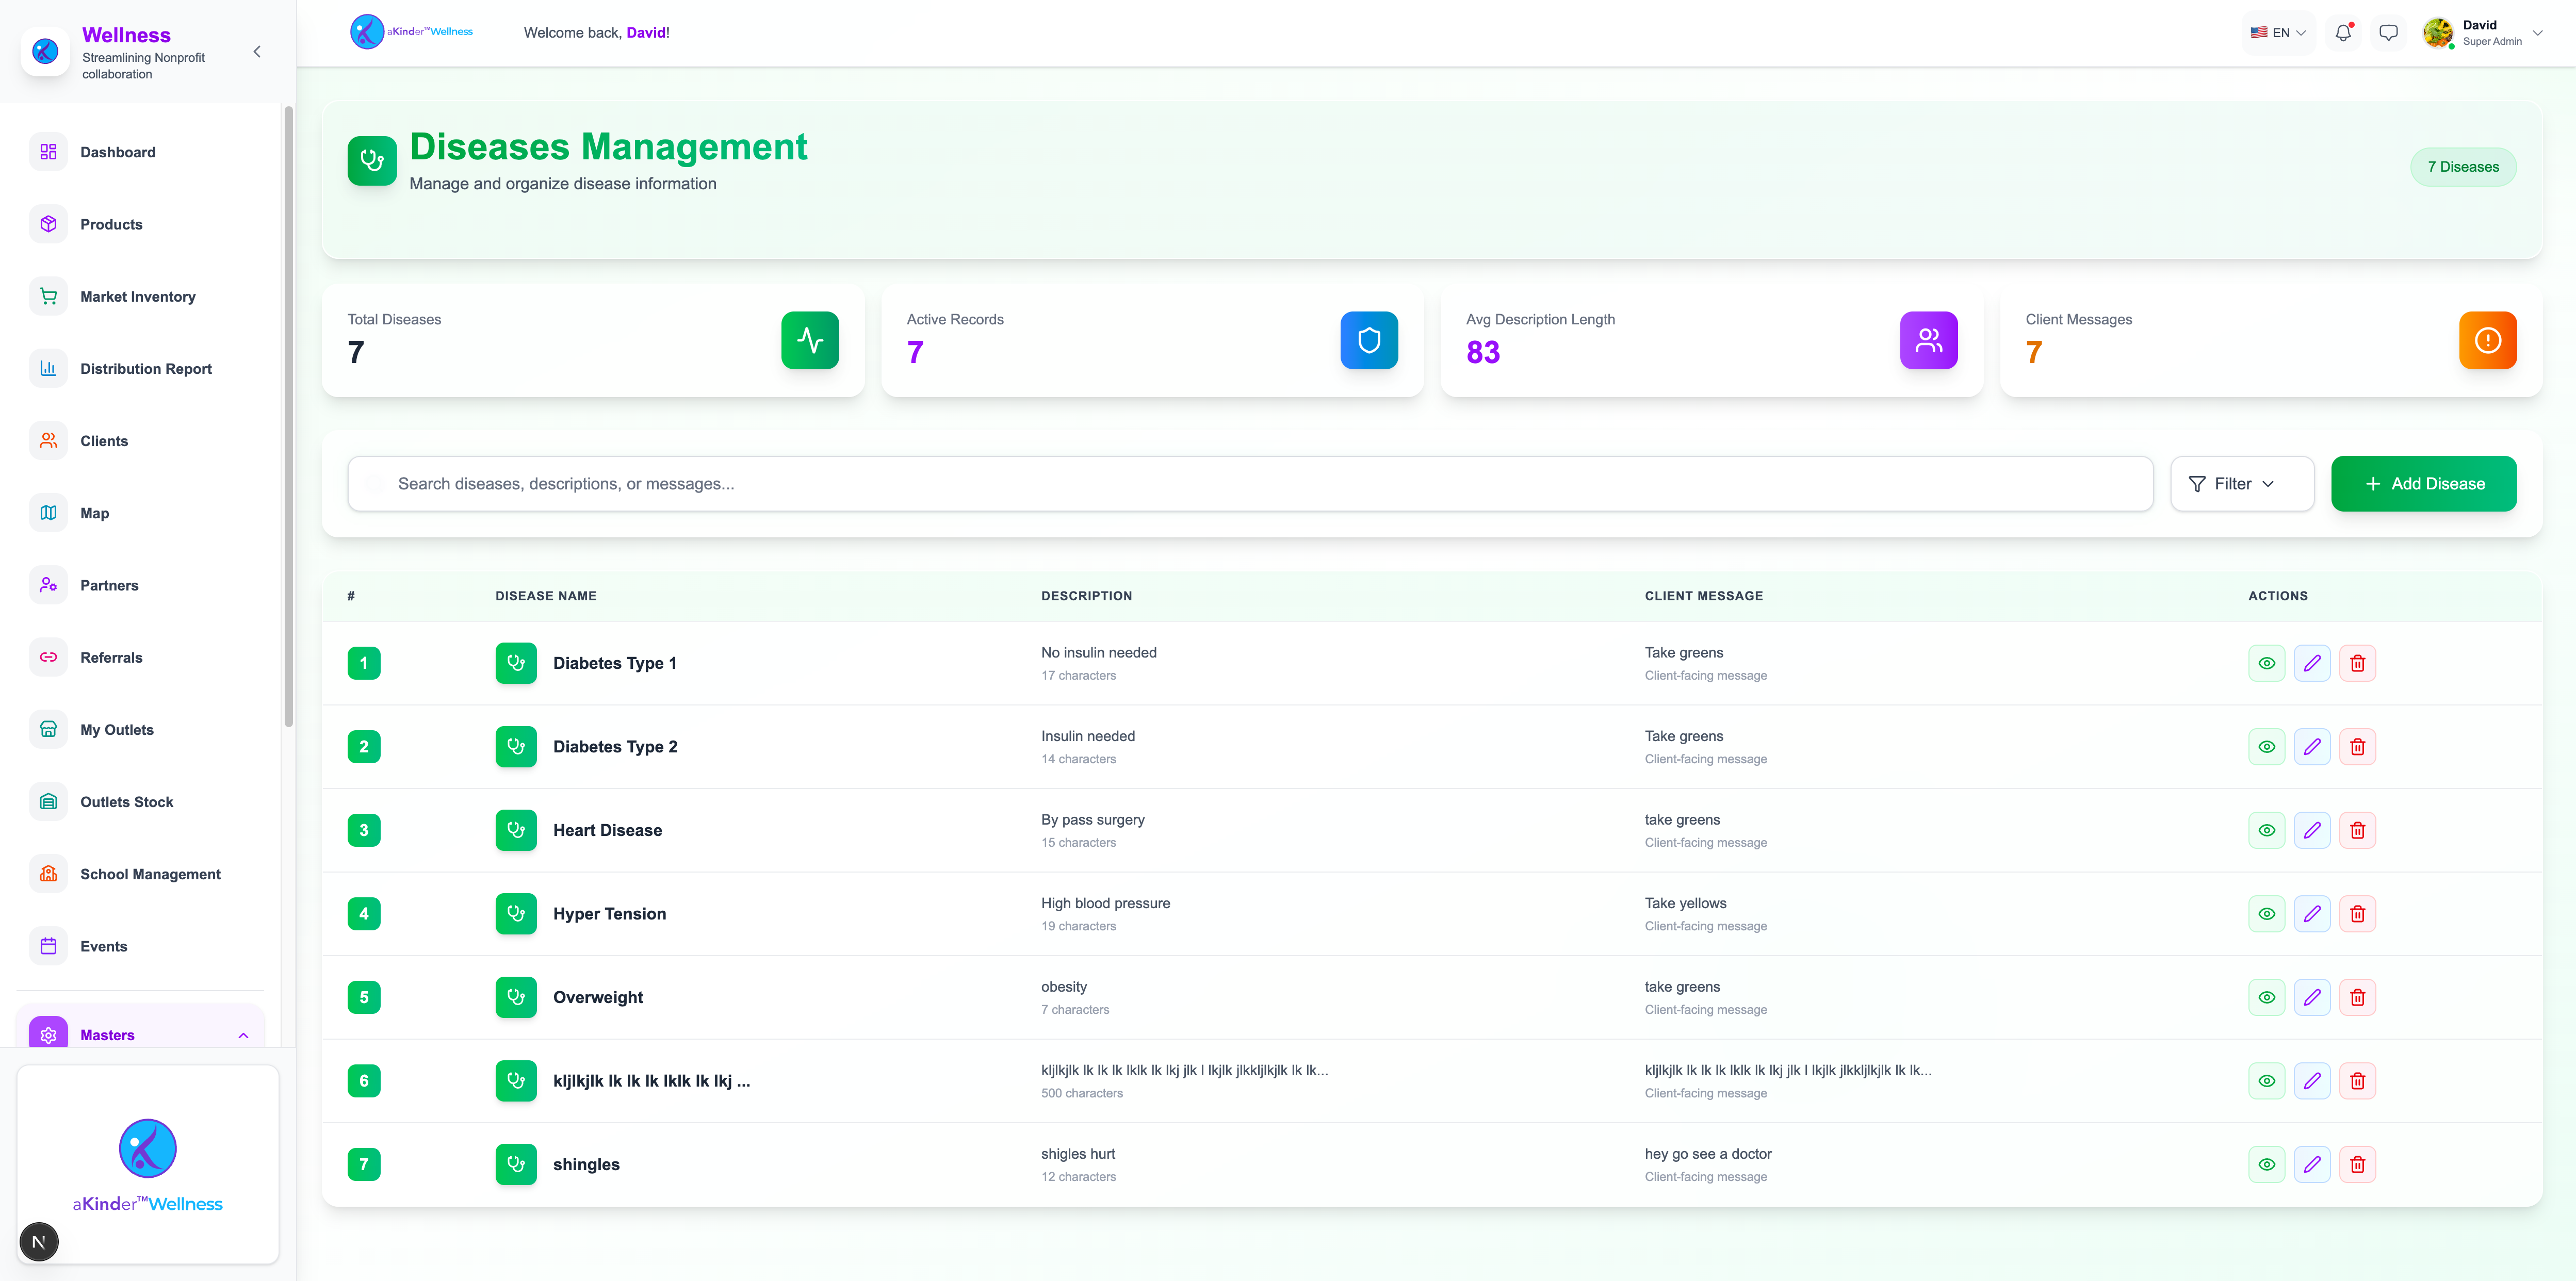The height and width of the screenshot is (1281, 2576).
Task: Click the pencil icon for Overweight
Action: click(x=2312, y=997)
